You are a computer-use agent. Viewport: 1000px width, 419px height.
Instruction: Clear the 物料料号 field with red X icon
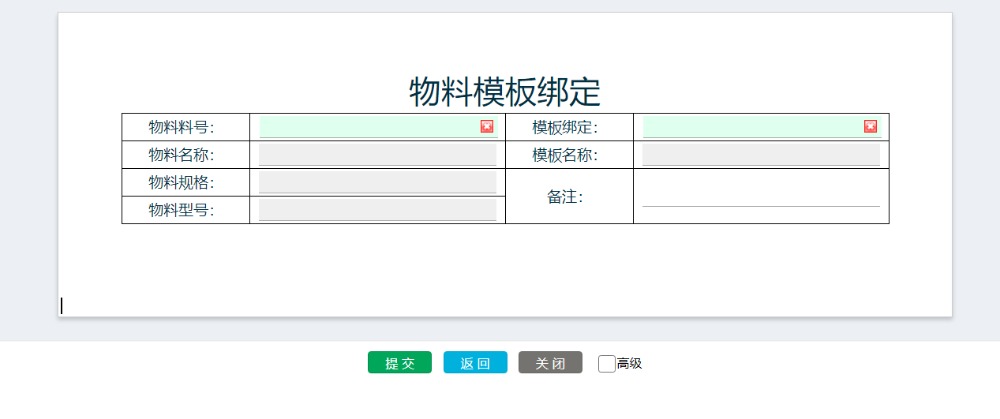[x=487, y=126]
